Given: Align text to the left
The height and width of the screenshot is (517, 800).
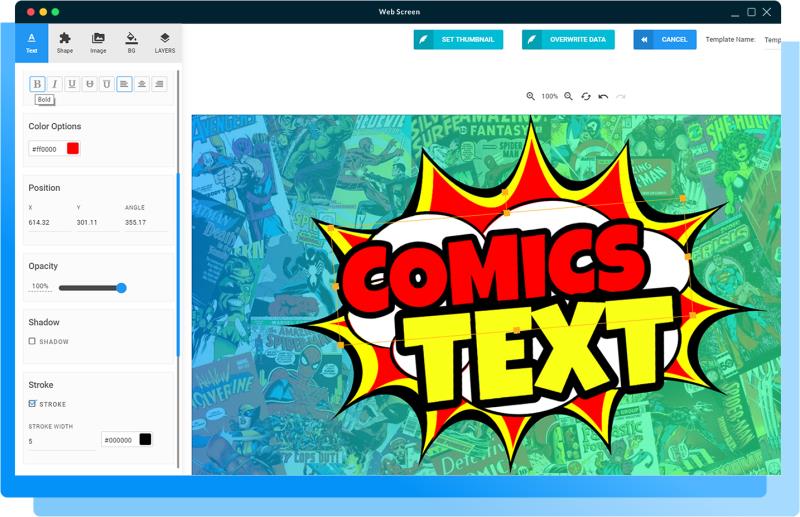Looking at the screenshot, I should pyautogui.click(x=124, y=84).
